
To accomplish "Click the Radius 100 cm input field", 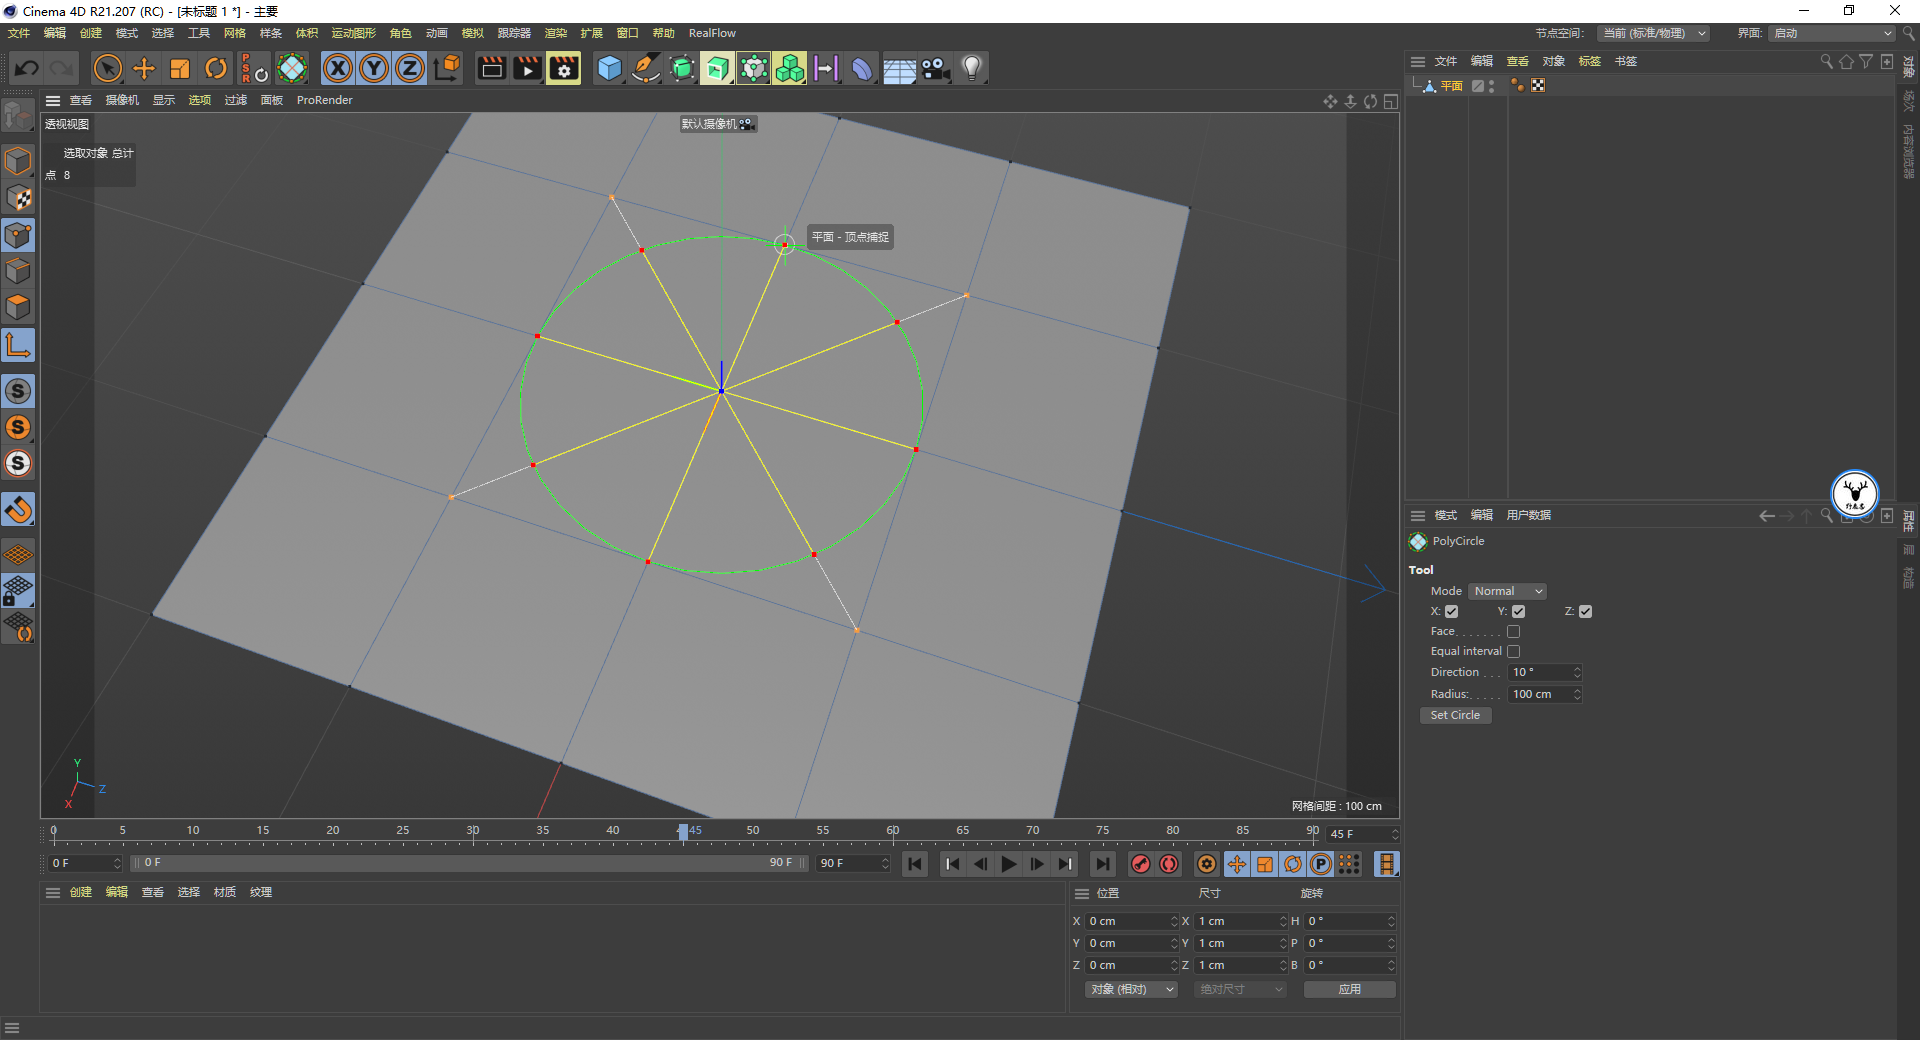I will 1540,694.
